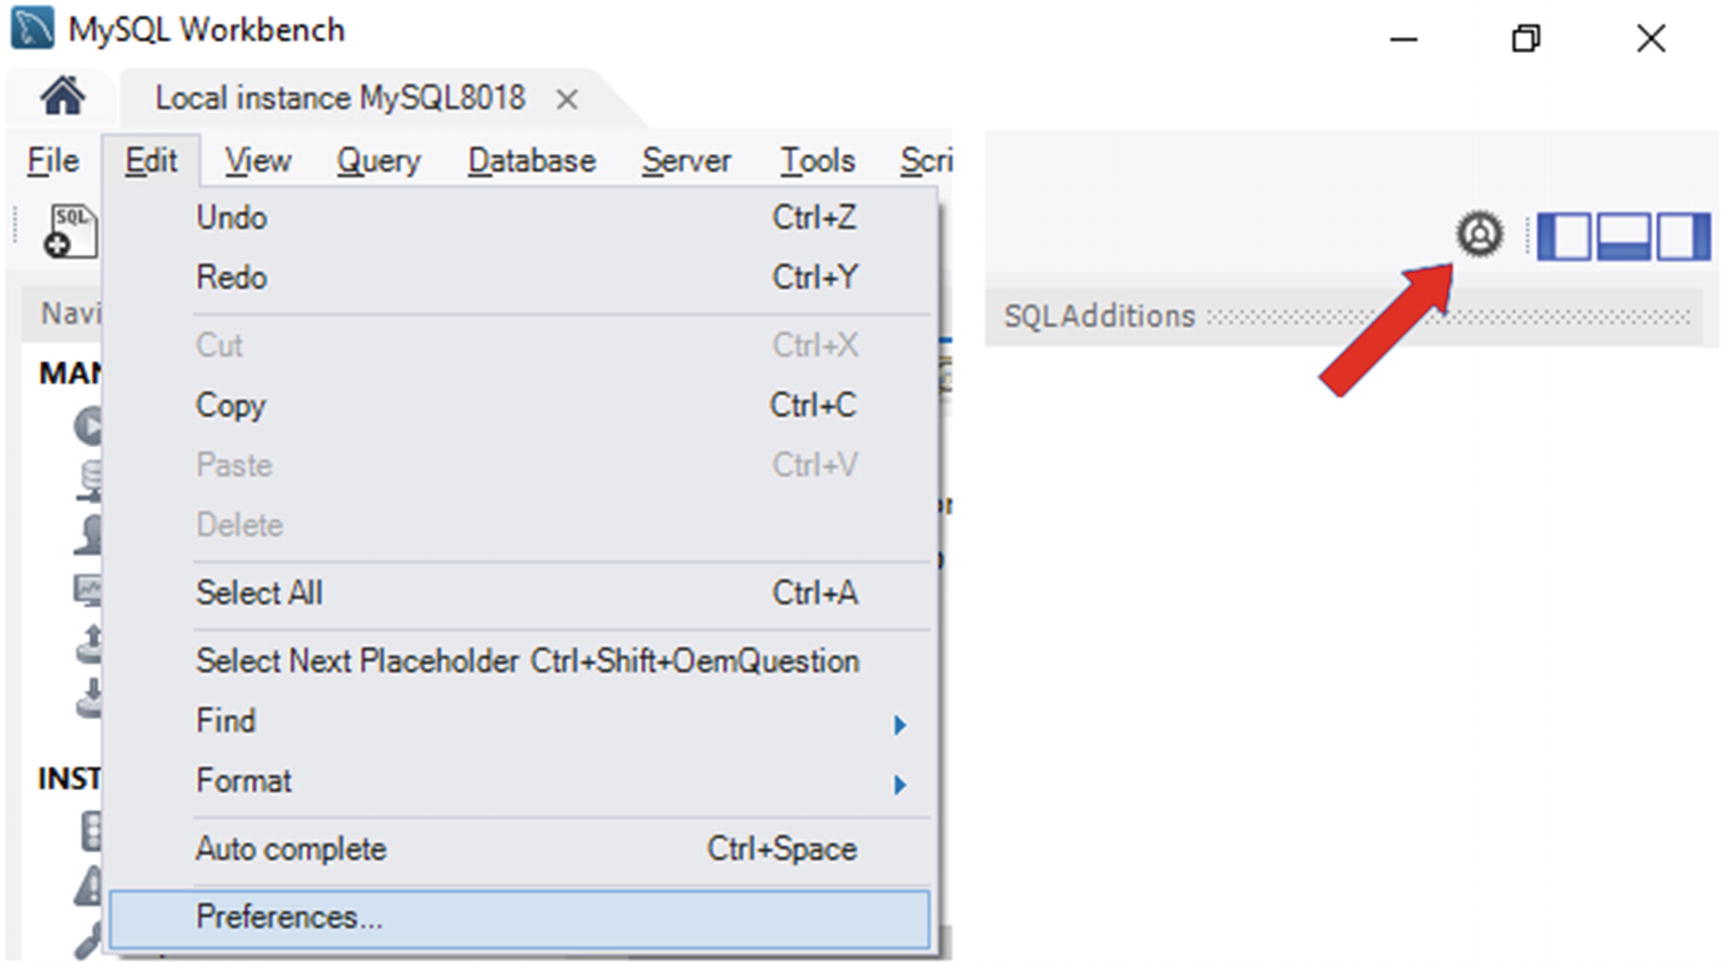Close the open Edit menu
This screenshot has width=1725, height=966.
pyautogui.click(x=151, y=161)
